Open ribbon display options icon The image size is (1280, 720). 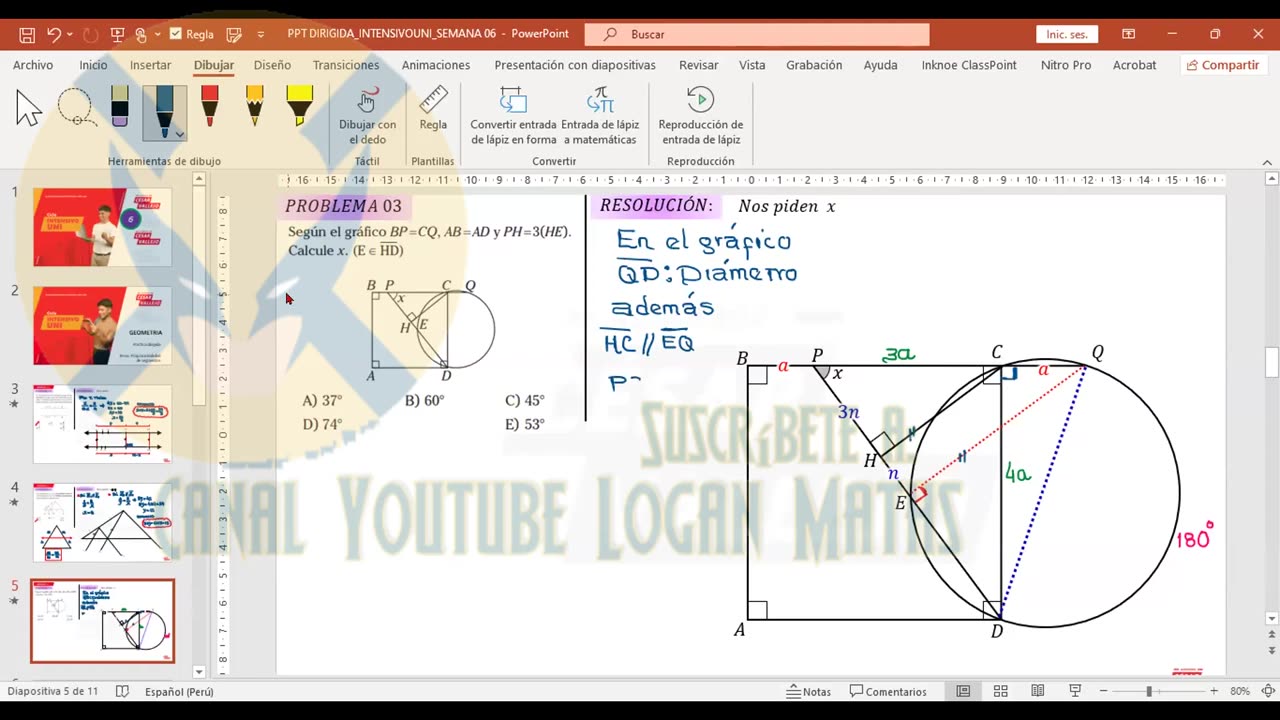[1129, 34]
